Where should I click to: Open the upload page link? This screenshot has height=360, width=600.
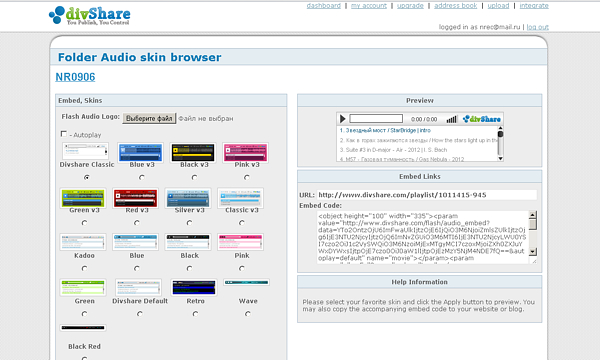[498, 6]
